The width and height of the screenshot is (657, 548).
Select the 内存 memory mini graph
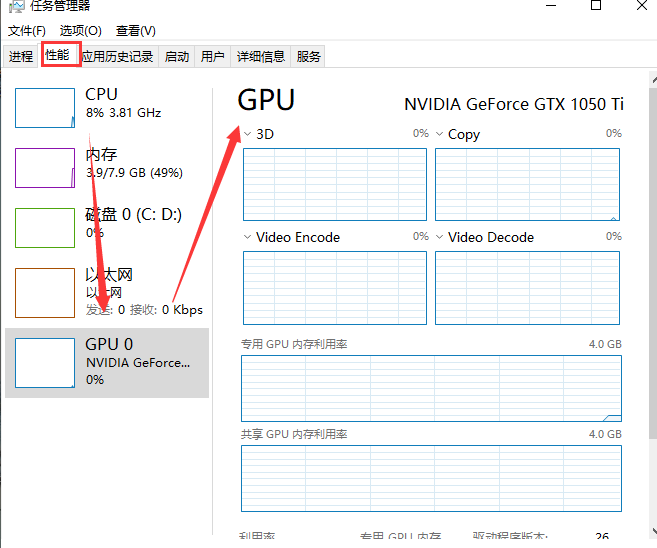click(45, 168)
